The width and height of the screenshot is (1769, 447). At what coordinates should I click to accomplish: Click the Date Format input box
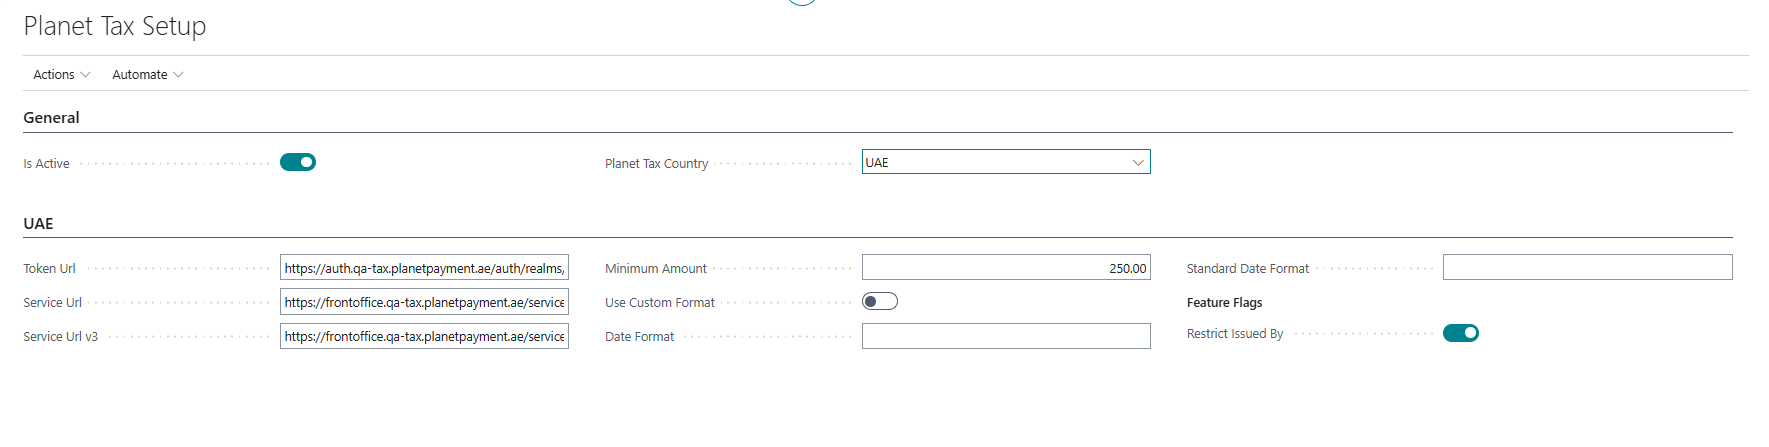coord(1005,336)
